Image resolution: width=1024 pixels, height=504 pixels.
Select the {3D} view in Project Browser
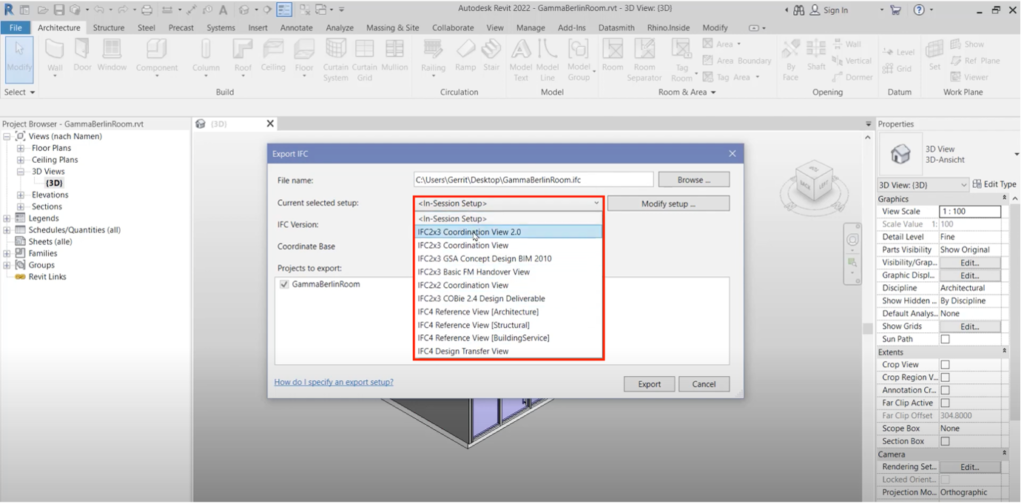pos(54,183)
